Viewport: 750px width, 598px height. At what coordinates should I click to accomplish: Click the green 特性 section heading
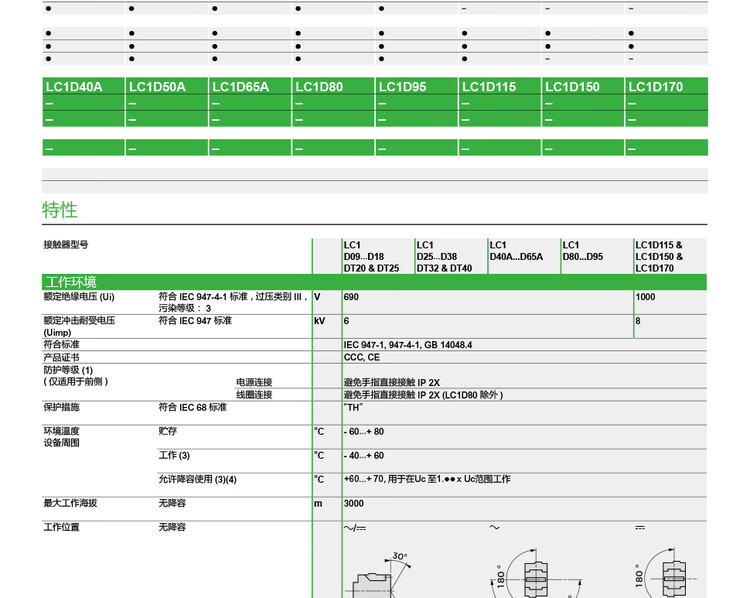coord(60,210)
